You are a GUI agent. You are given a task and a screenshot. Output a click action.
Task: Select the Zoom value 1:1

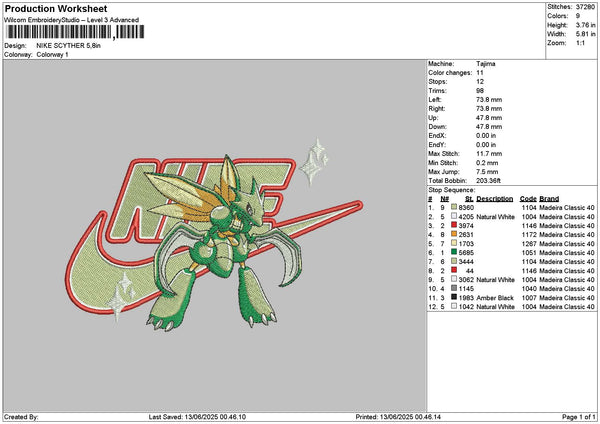[580, 43]
